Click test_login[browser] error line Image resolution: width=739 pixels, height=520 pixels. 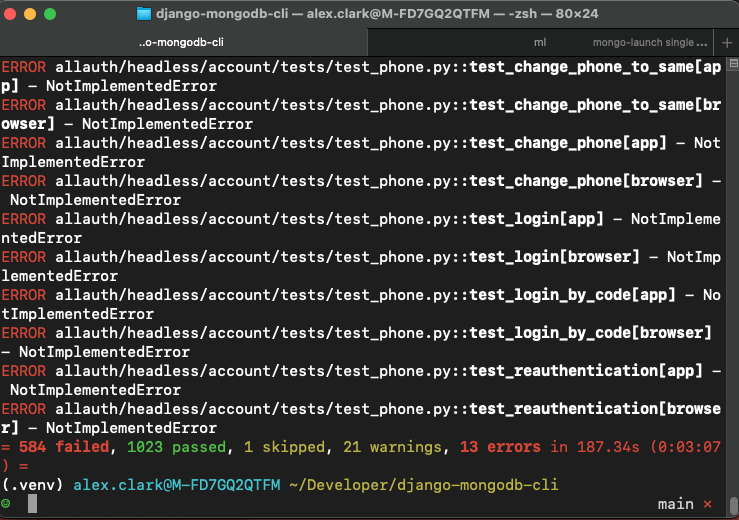(361, 266)
